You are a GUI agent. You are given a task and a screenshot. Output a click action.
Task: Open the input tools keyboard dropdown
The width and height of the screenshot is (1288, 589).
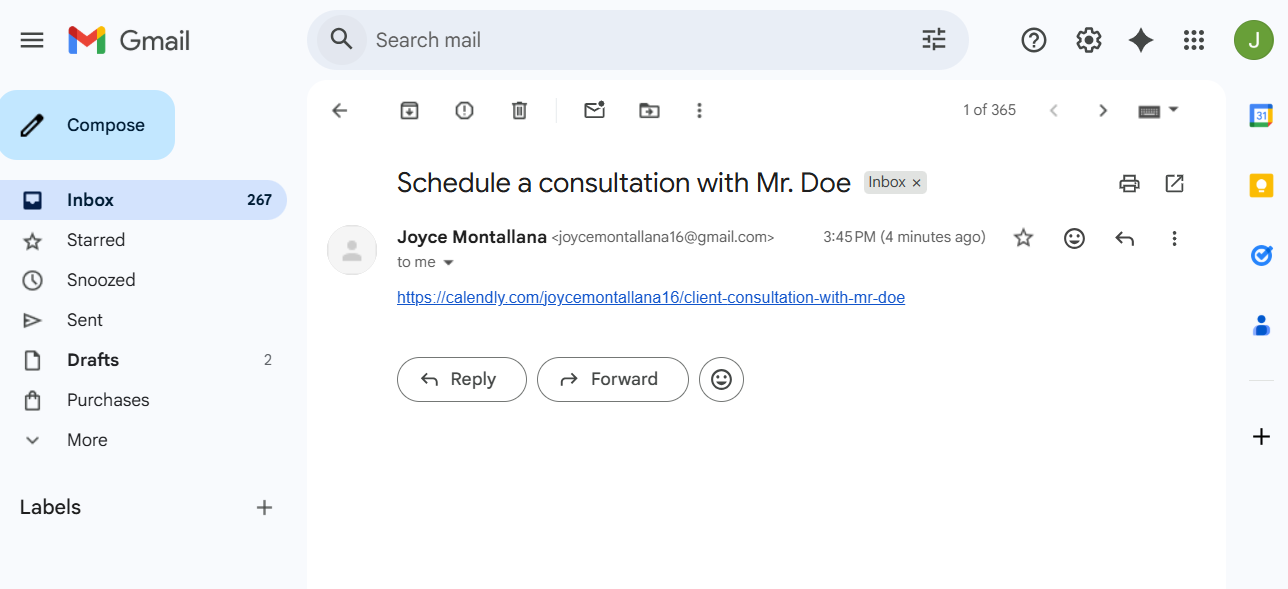[1173, 110]
